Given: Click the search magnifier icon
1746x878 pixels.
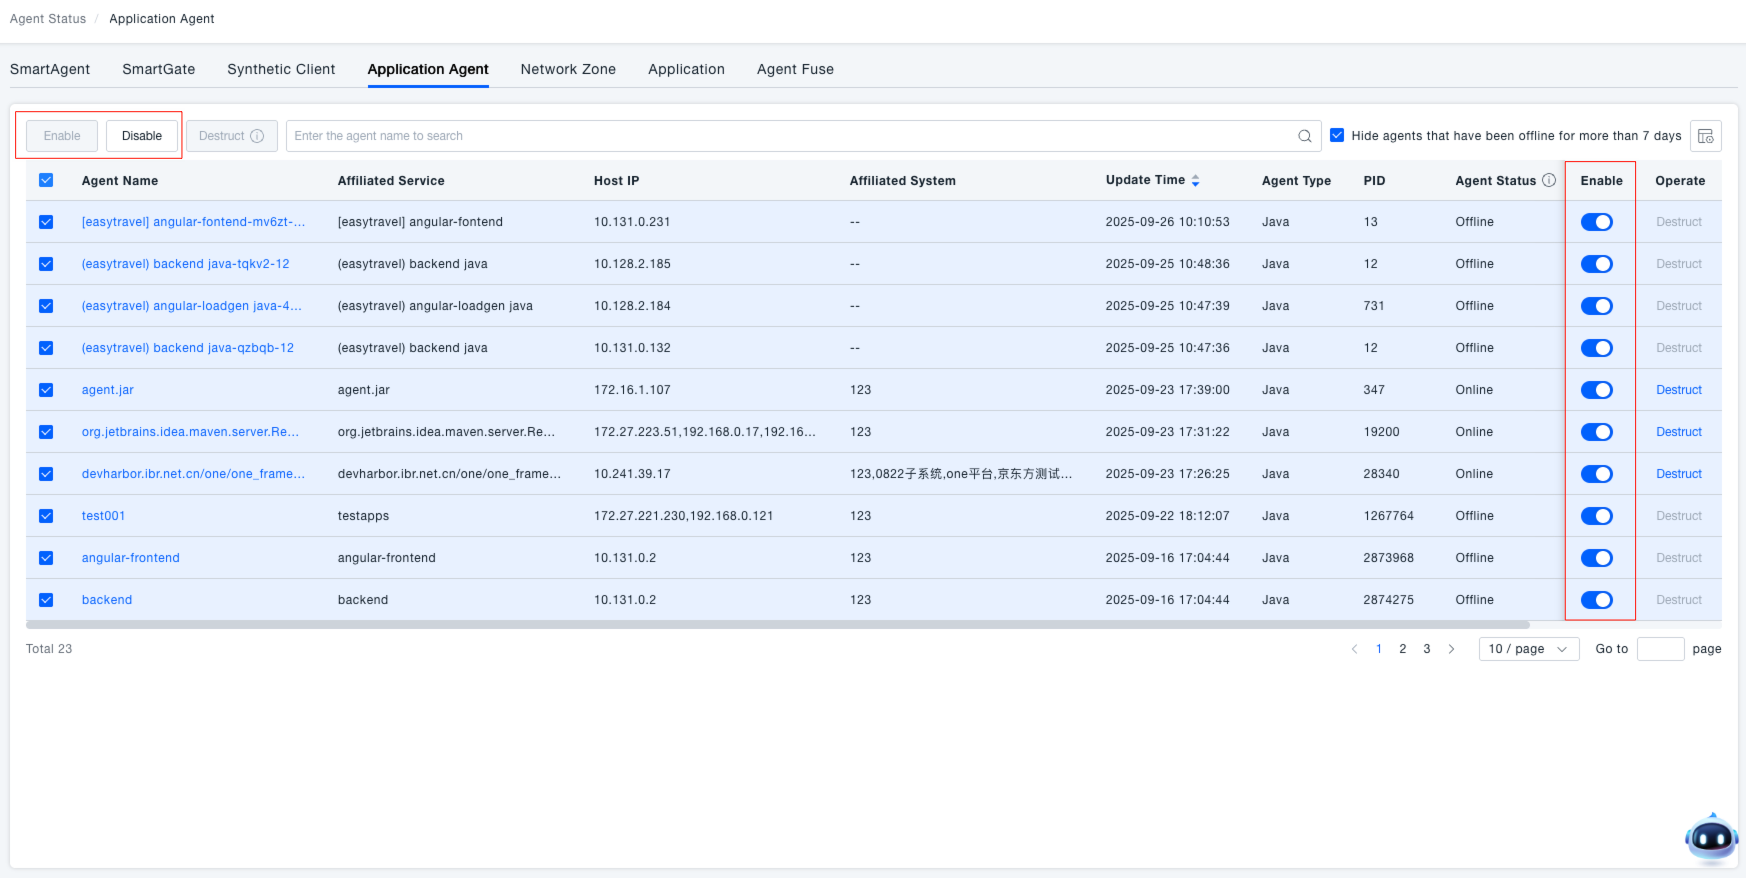Looking at the screenshot, I should (1304, 136).
